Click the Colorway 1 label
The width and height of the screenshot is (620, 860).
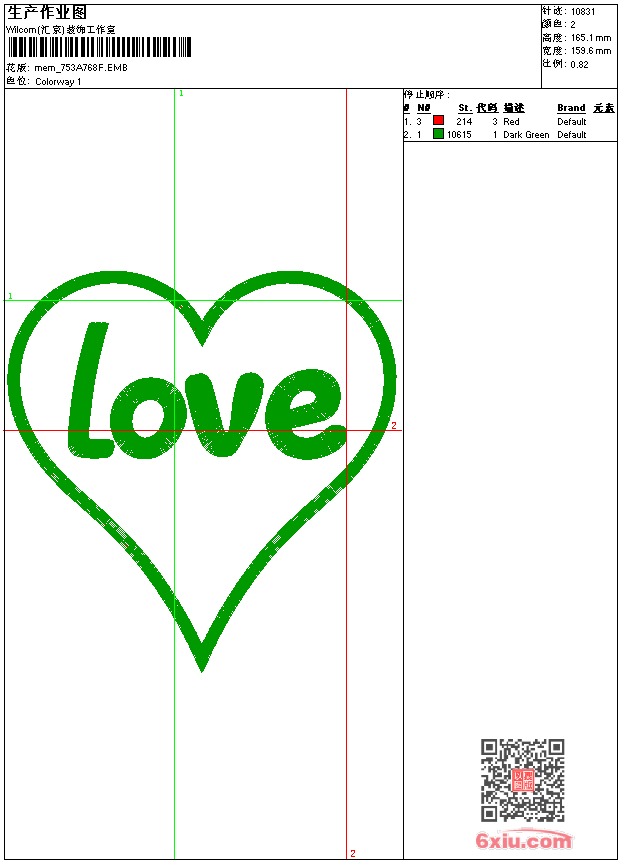point(58,82)
